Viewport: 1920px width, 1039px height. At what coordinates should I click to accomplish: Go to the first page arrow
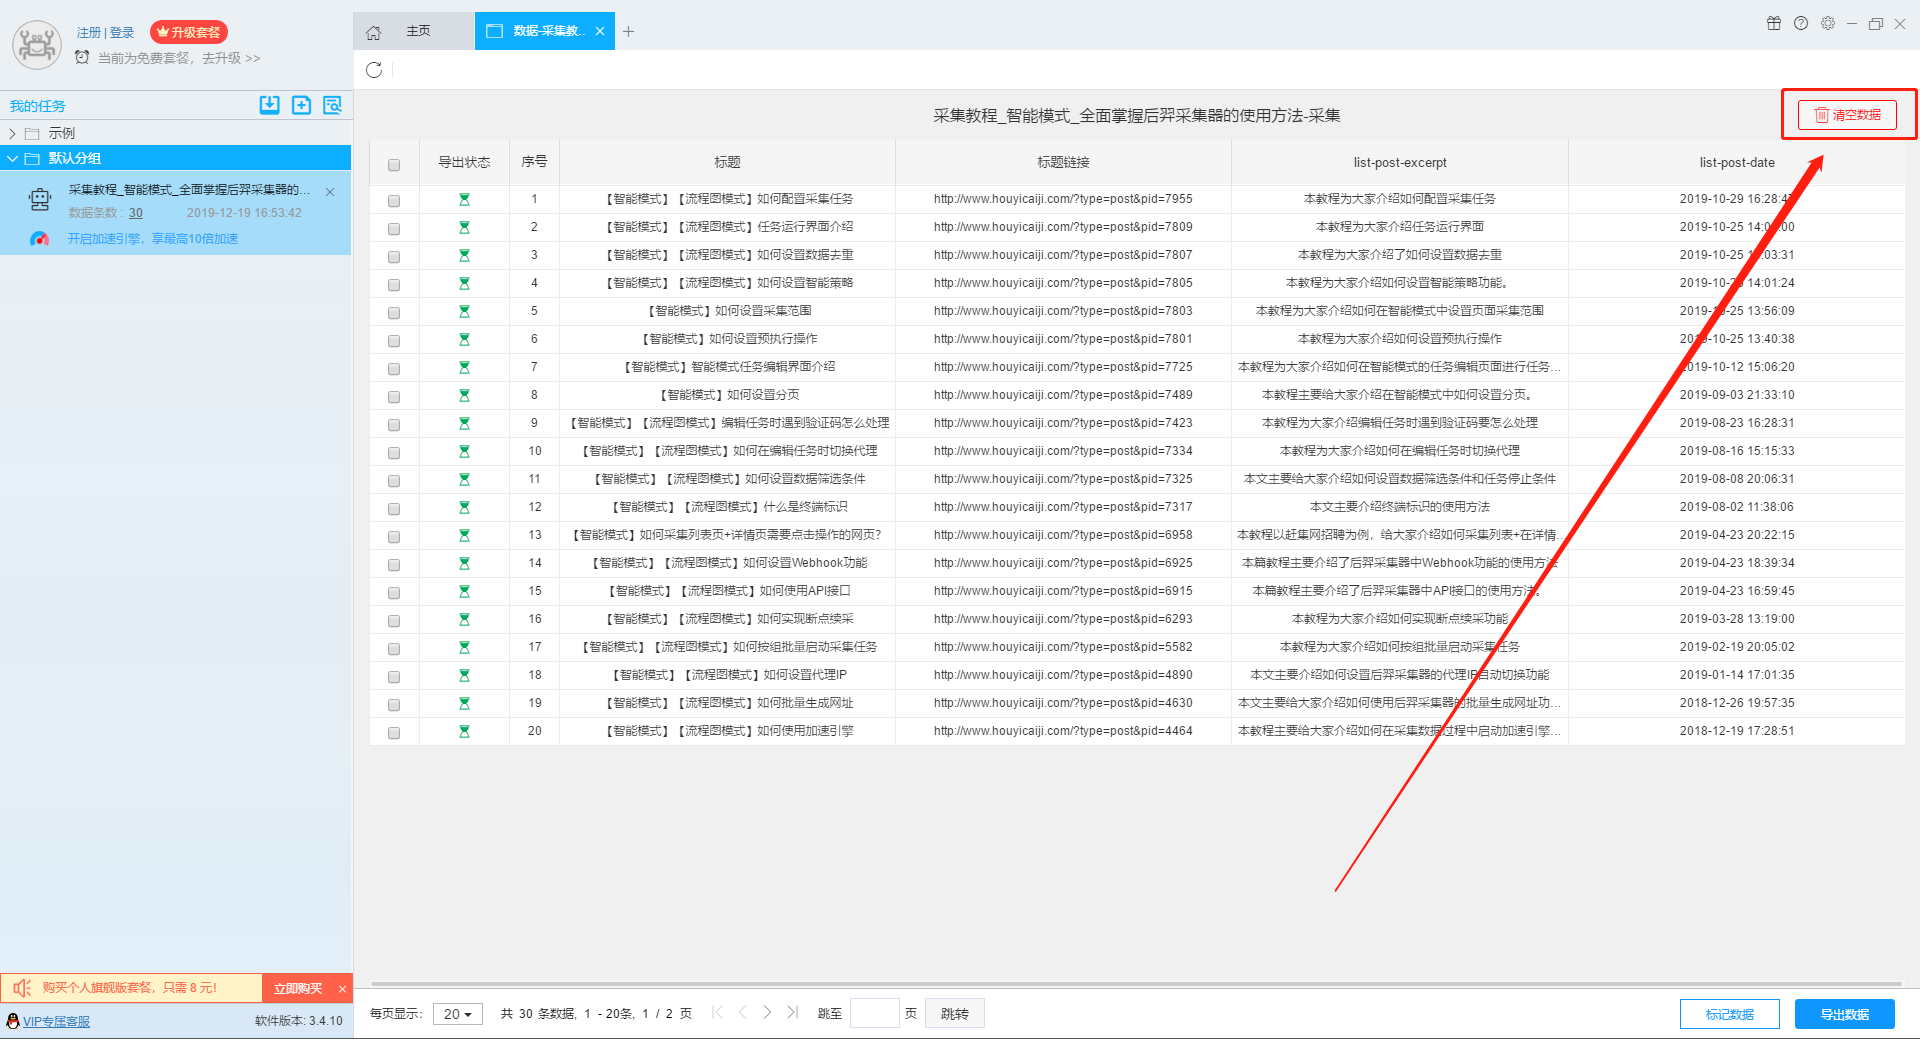(x=717, y=1013)
